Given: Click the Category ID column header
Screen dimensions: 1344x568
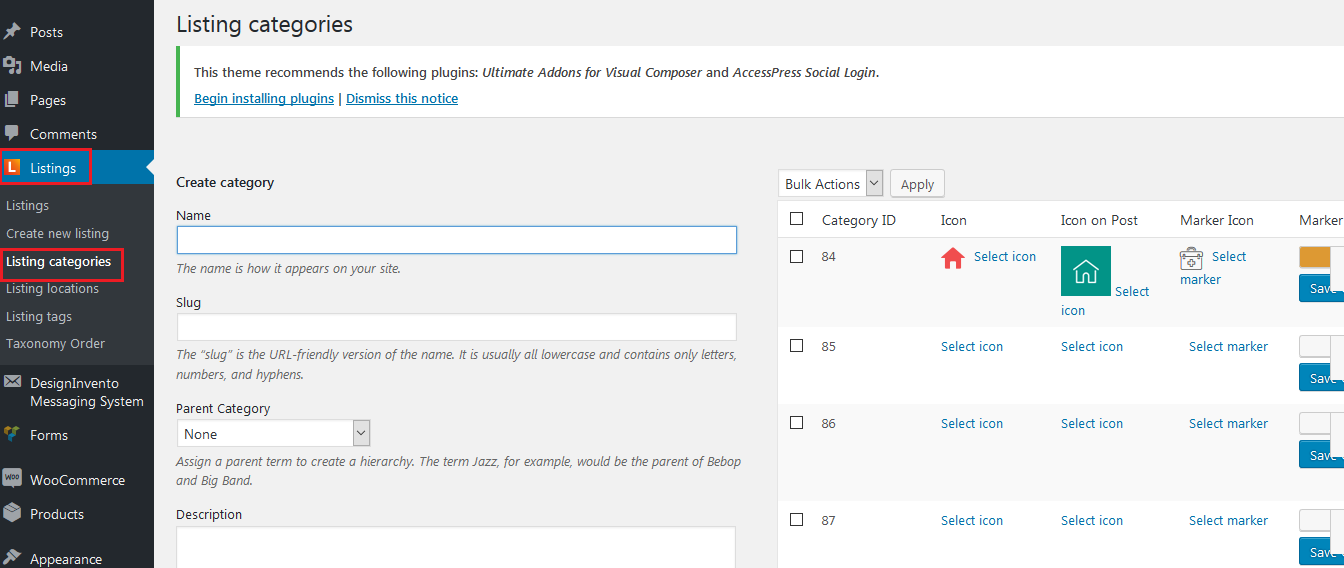Looking at the screenshot, I should click(x=858, y=220).
